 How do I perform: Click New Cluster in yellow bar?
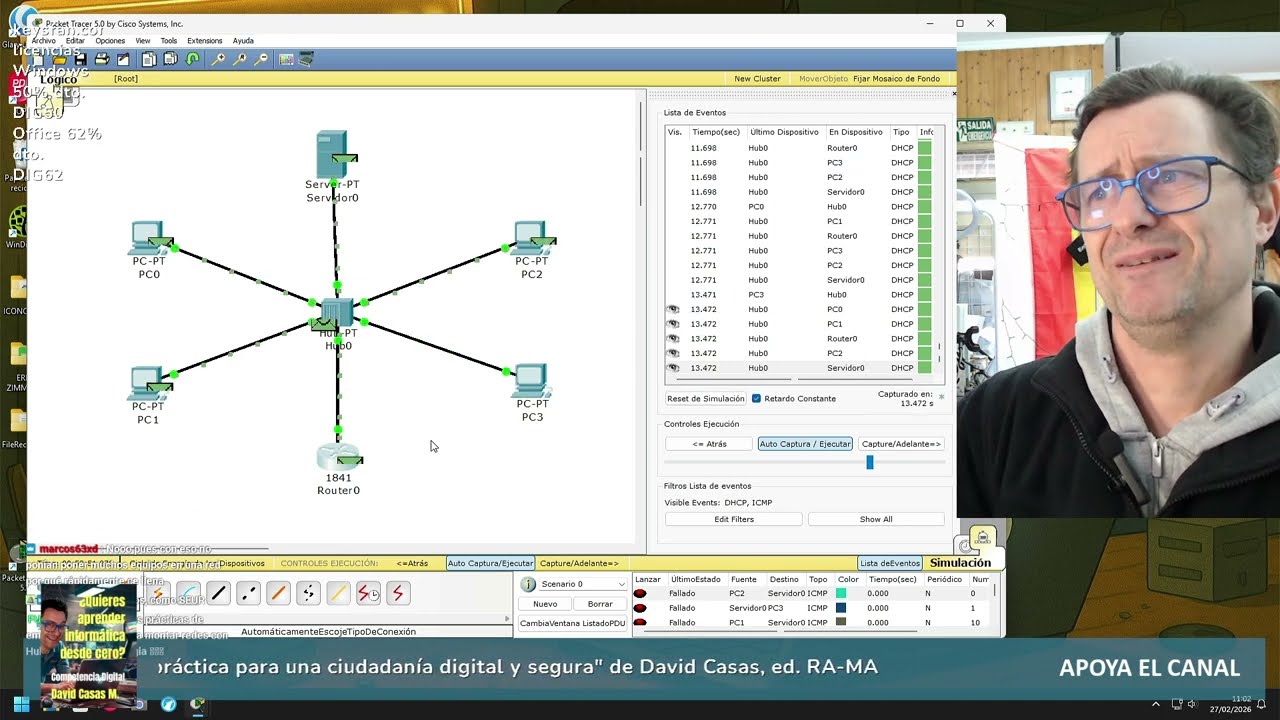click(757, 78)
